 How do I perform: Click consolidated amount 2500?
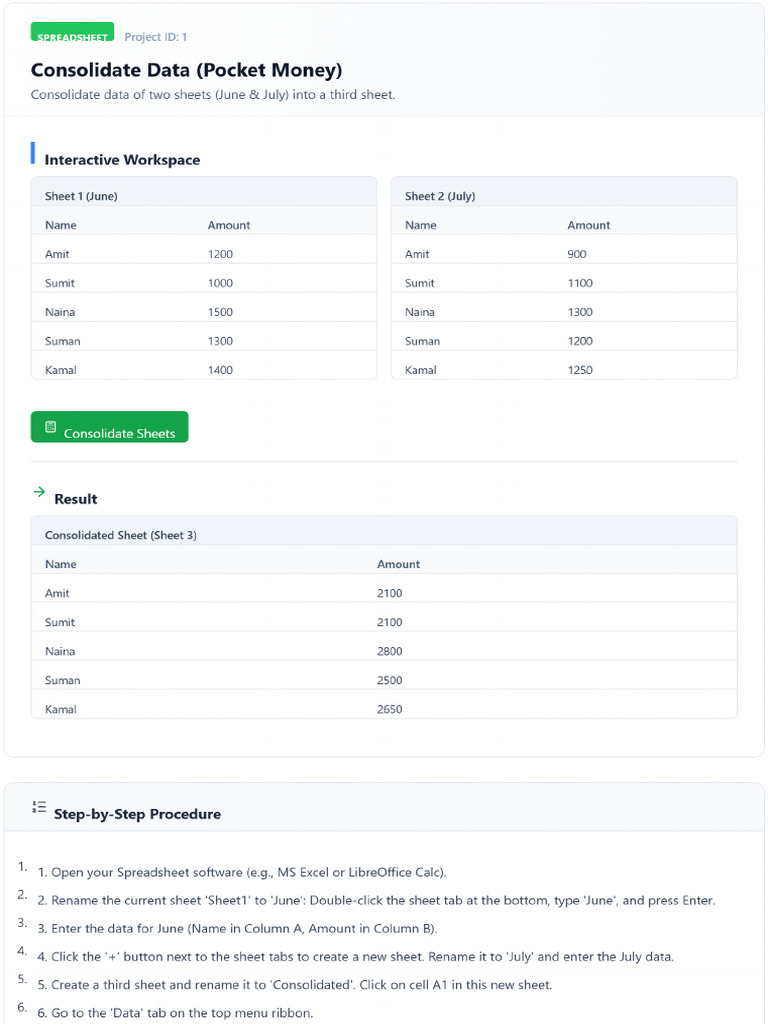389,680
